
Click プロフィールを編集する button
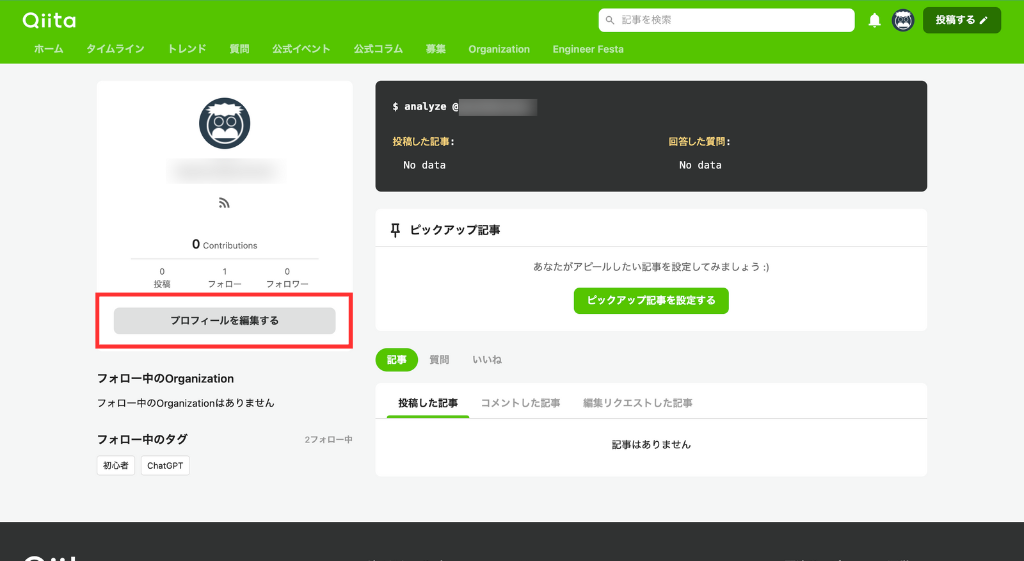225,321
